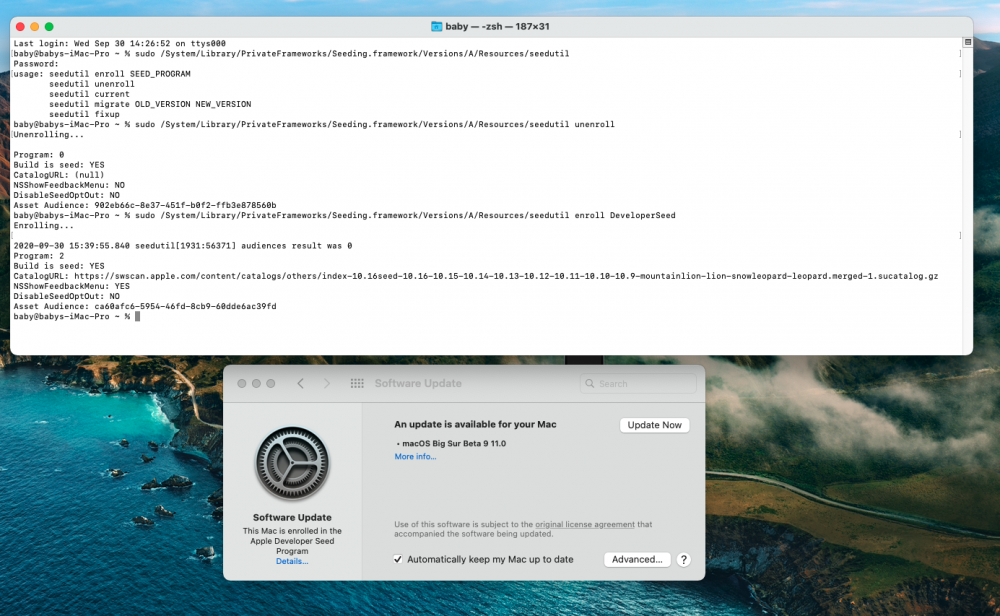
Task: Show all preferences grid icon
Action: tap(357, 383)
